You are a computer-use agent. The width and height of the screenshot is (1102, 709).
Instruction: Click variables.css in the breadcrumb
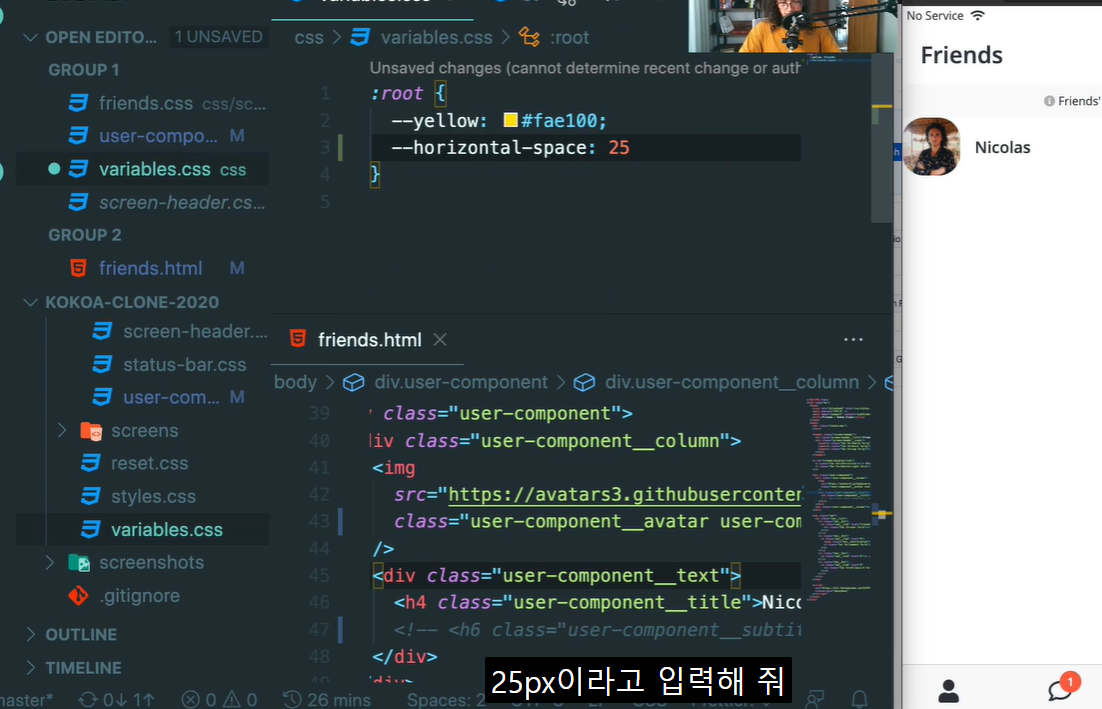(436, 37)
